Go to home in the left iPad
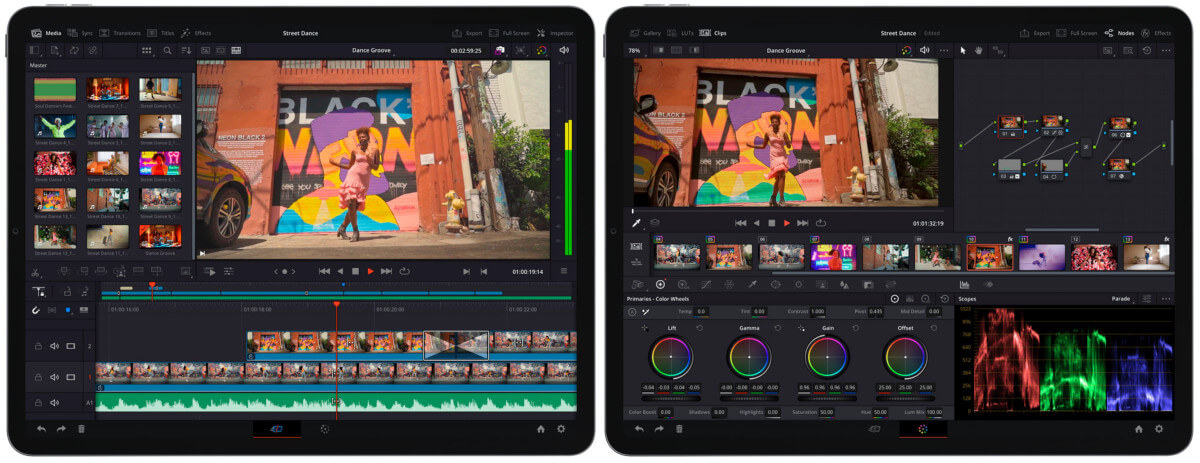 pos(540,429)
